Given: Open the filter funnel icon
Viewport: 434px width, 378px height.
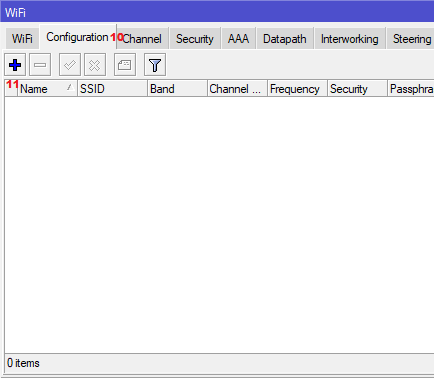Looking at the screenshot, I should point(155,65).
